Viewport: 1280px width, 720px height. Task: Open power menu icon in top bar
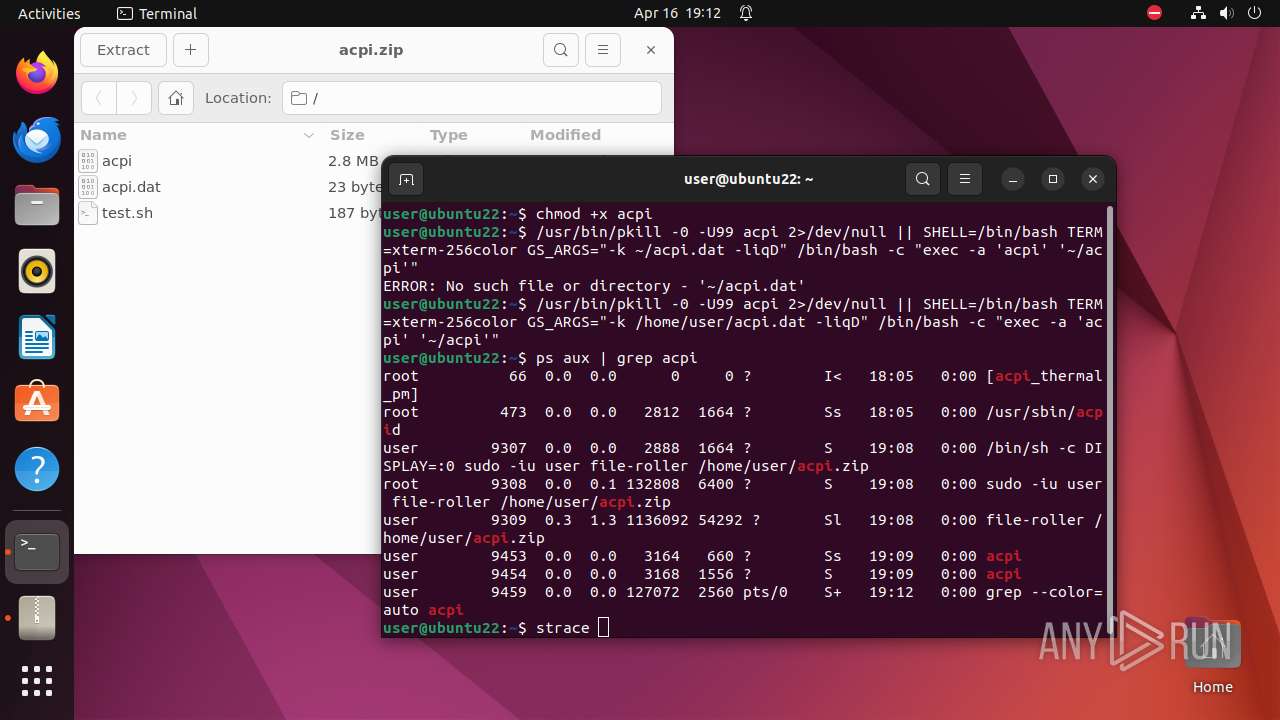1254,13
